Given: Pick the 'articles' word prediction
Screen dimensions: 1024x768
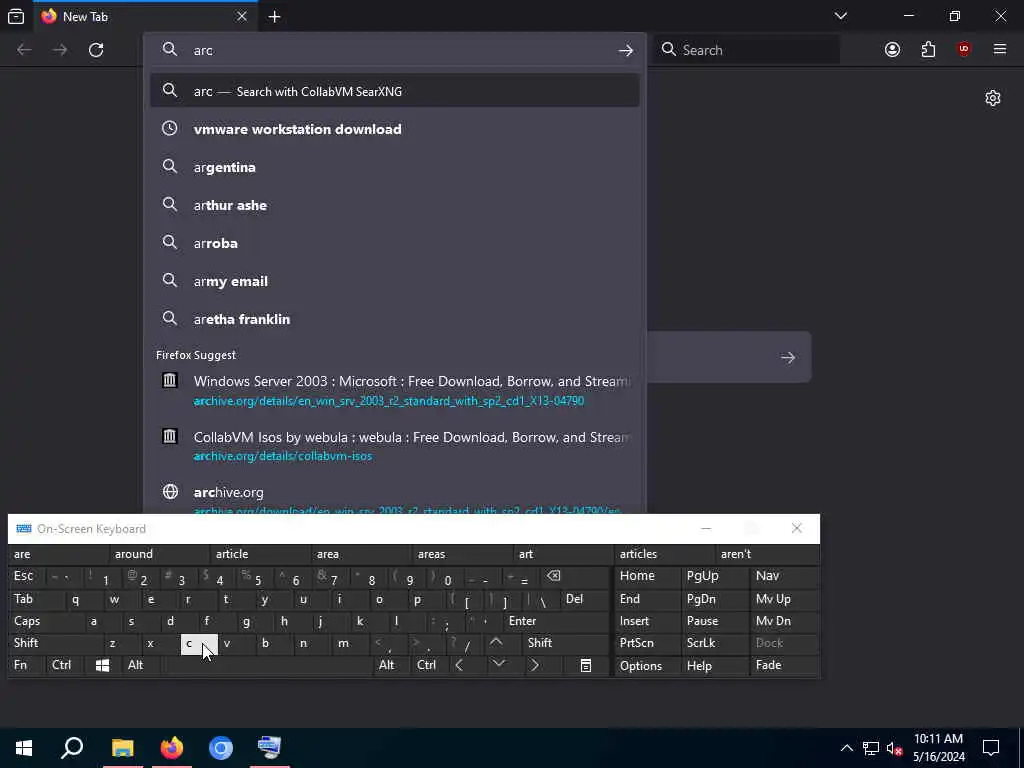Looking at the screenshot, I should (664, 554).
